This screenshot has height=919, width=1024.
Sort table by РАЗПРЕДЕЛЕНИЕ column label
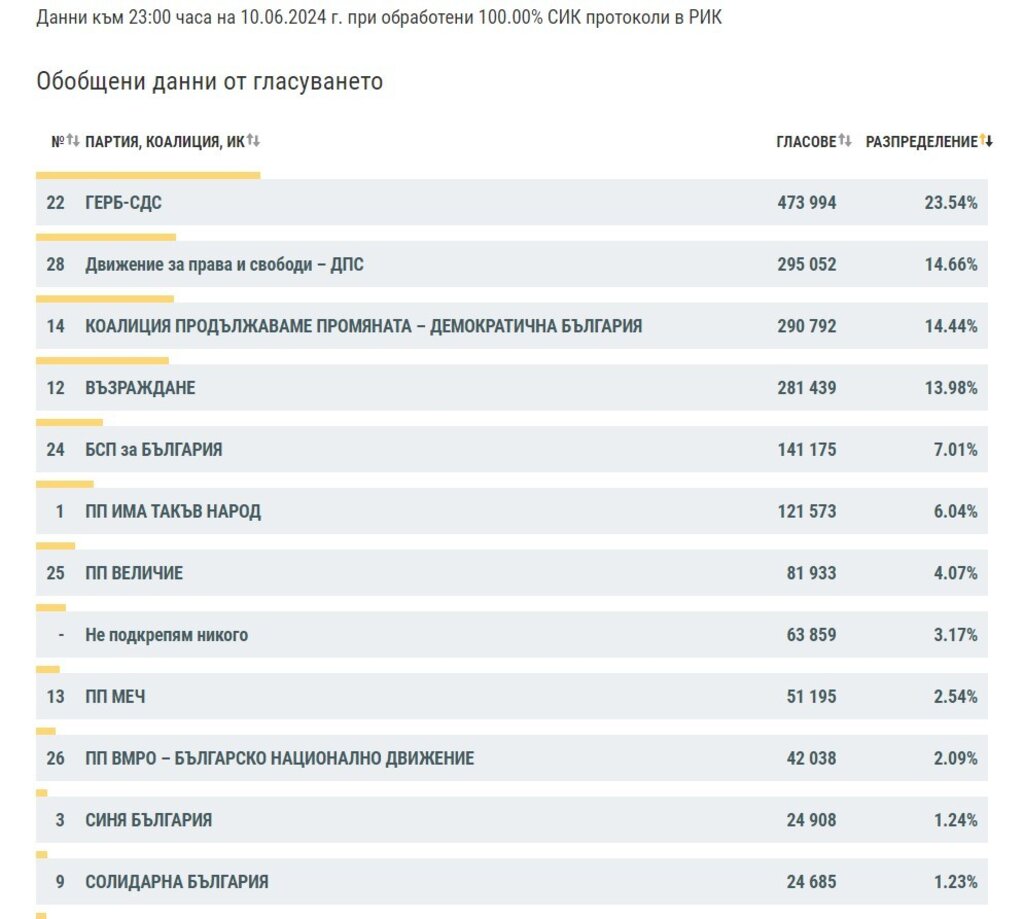(x=921, y=142)
